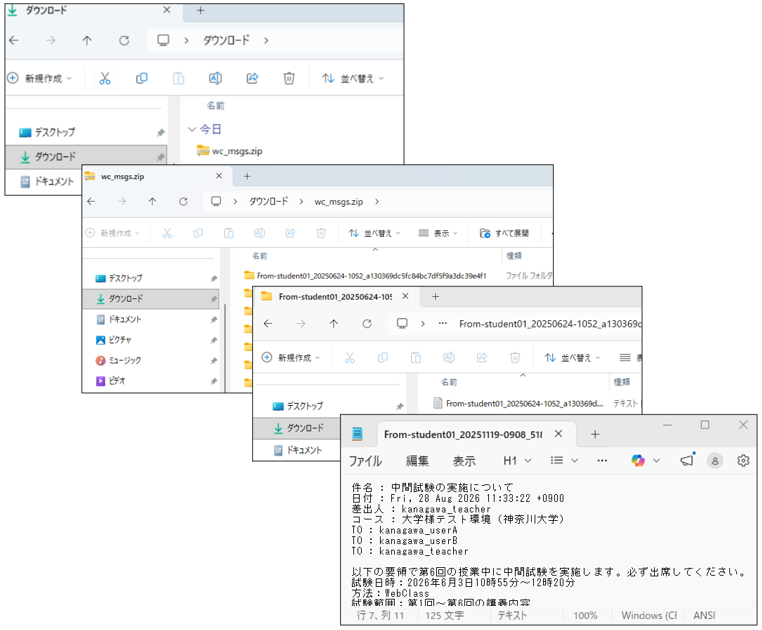This screenshot has height=630, width=762.
Task: Select wc_msgs.zip file in Downloads
Action: point(230,151)
